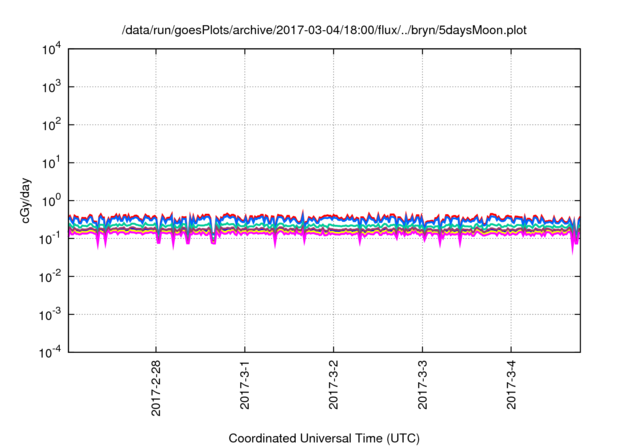Select the 10^-1 y-axis label
Viewport: 640px width, 448px height.
point(50,239)
